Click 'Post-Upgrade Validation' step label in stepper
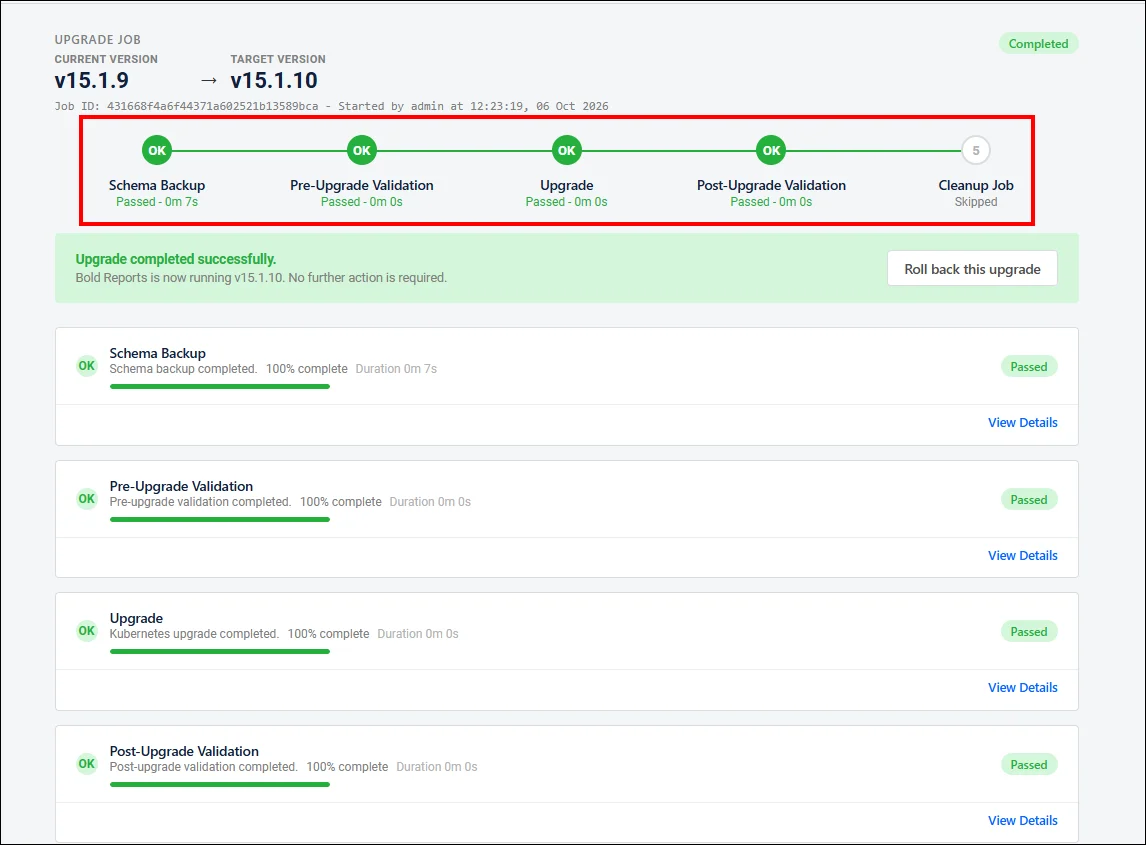Screen dimensions: 1146x845 tap(771, 185)
